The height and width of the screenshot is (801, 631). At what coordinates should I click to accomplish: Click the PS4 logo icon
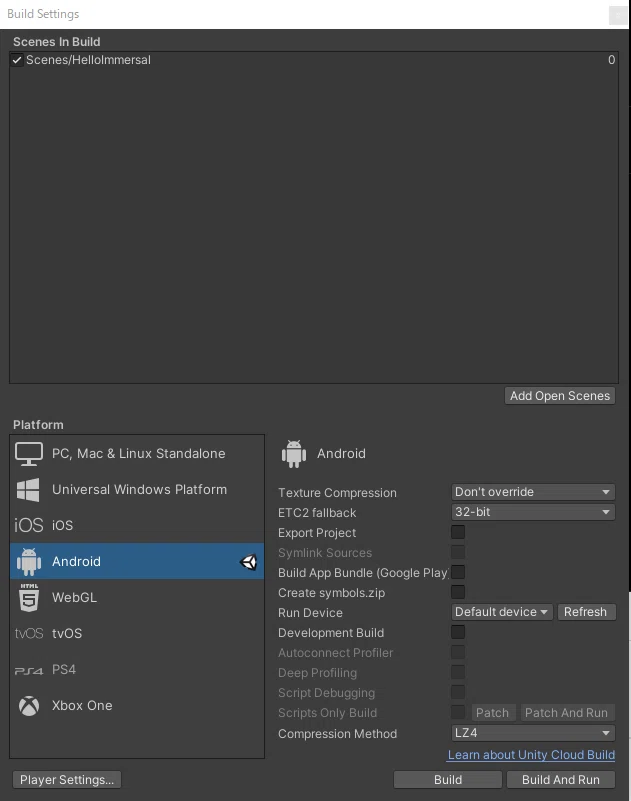click(x=29, y=670)
